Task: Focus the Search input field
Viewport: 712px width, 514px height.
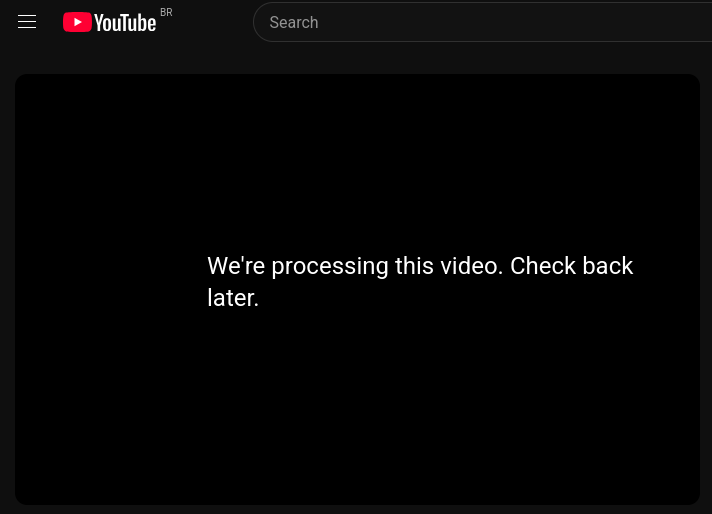Action: (482, 22)
